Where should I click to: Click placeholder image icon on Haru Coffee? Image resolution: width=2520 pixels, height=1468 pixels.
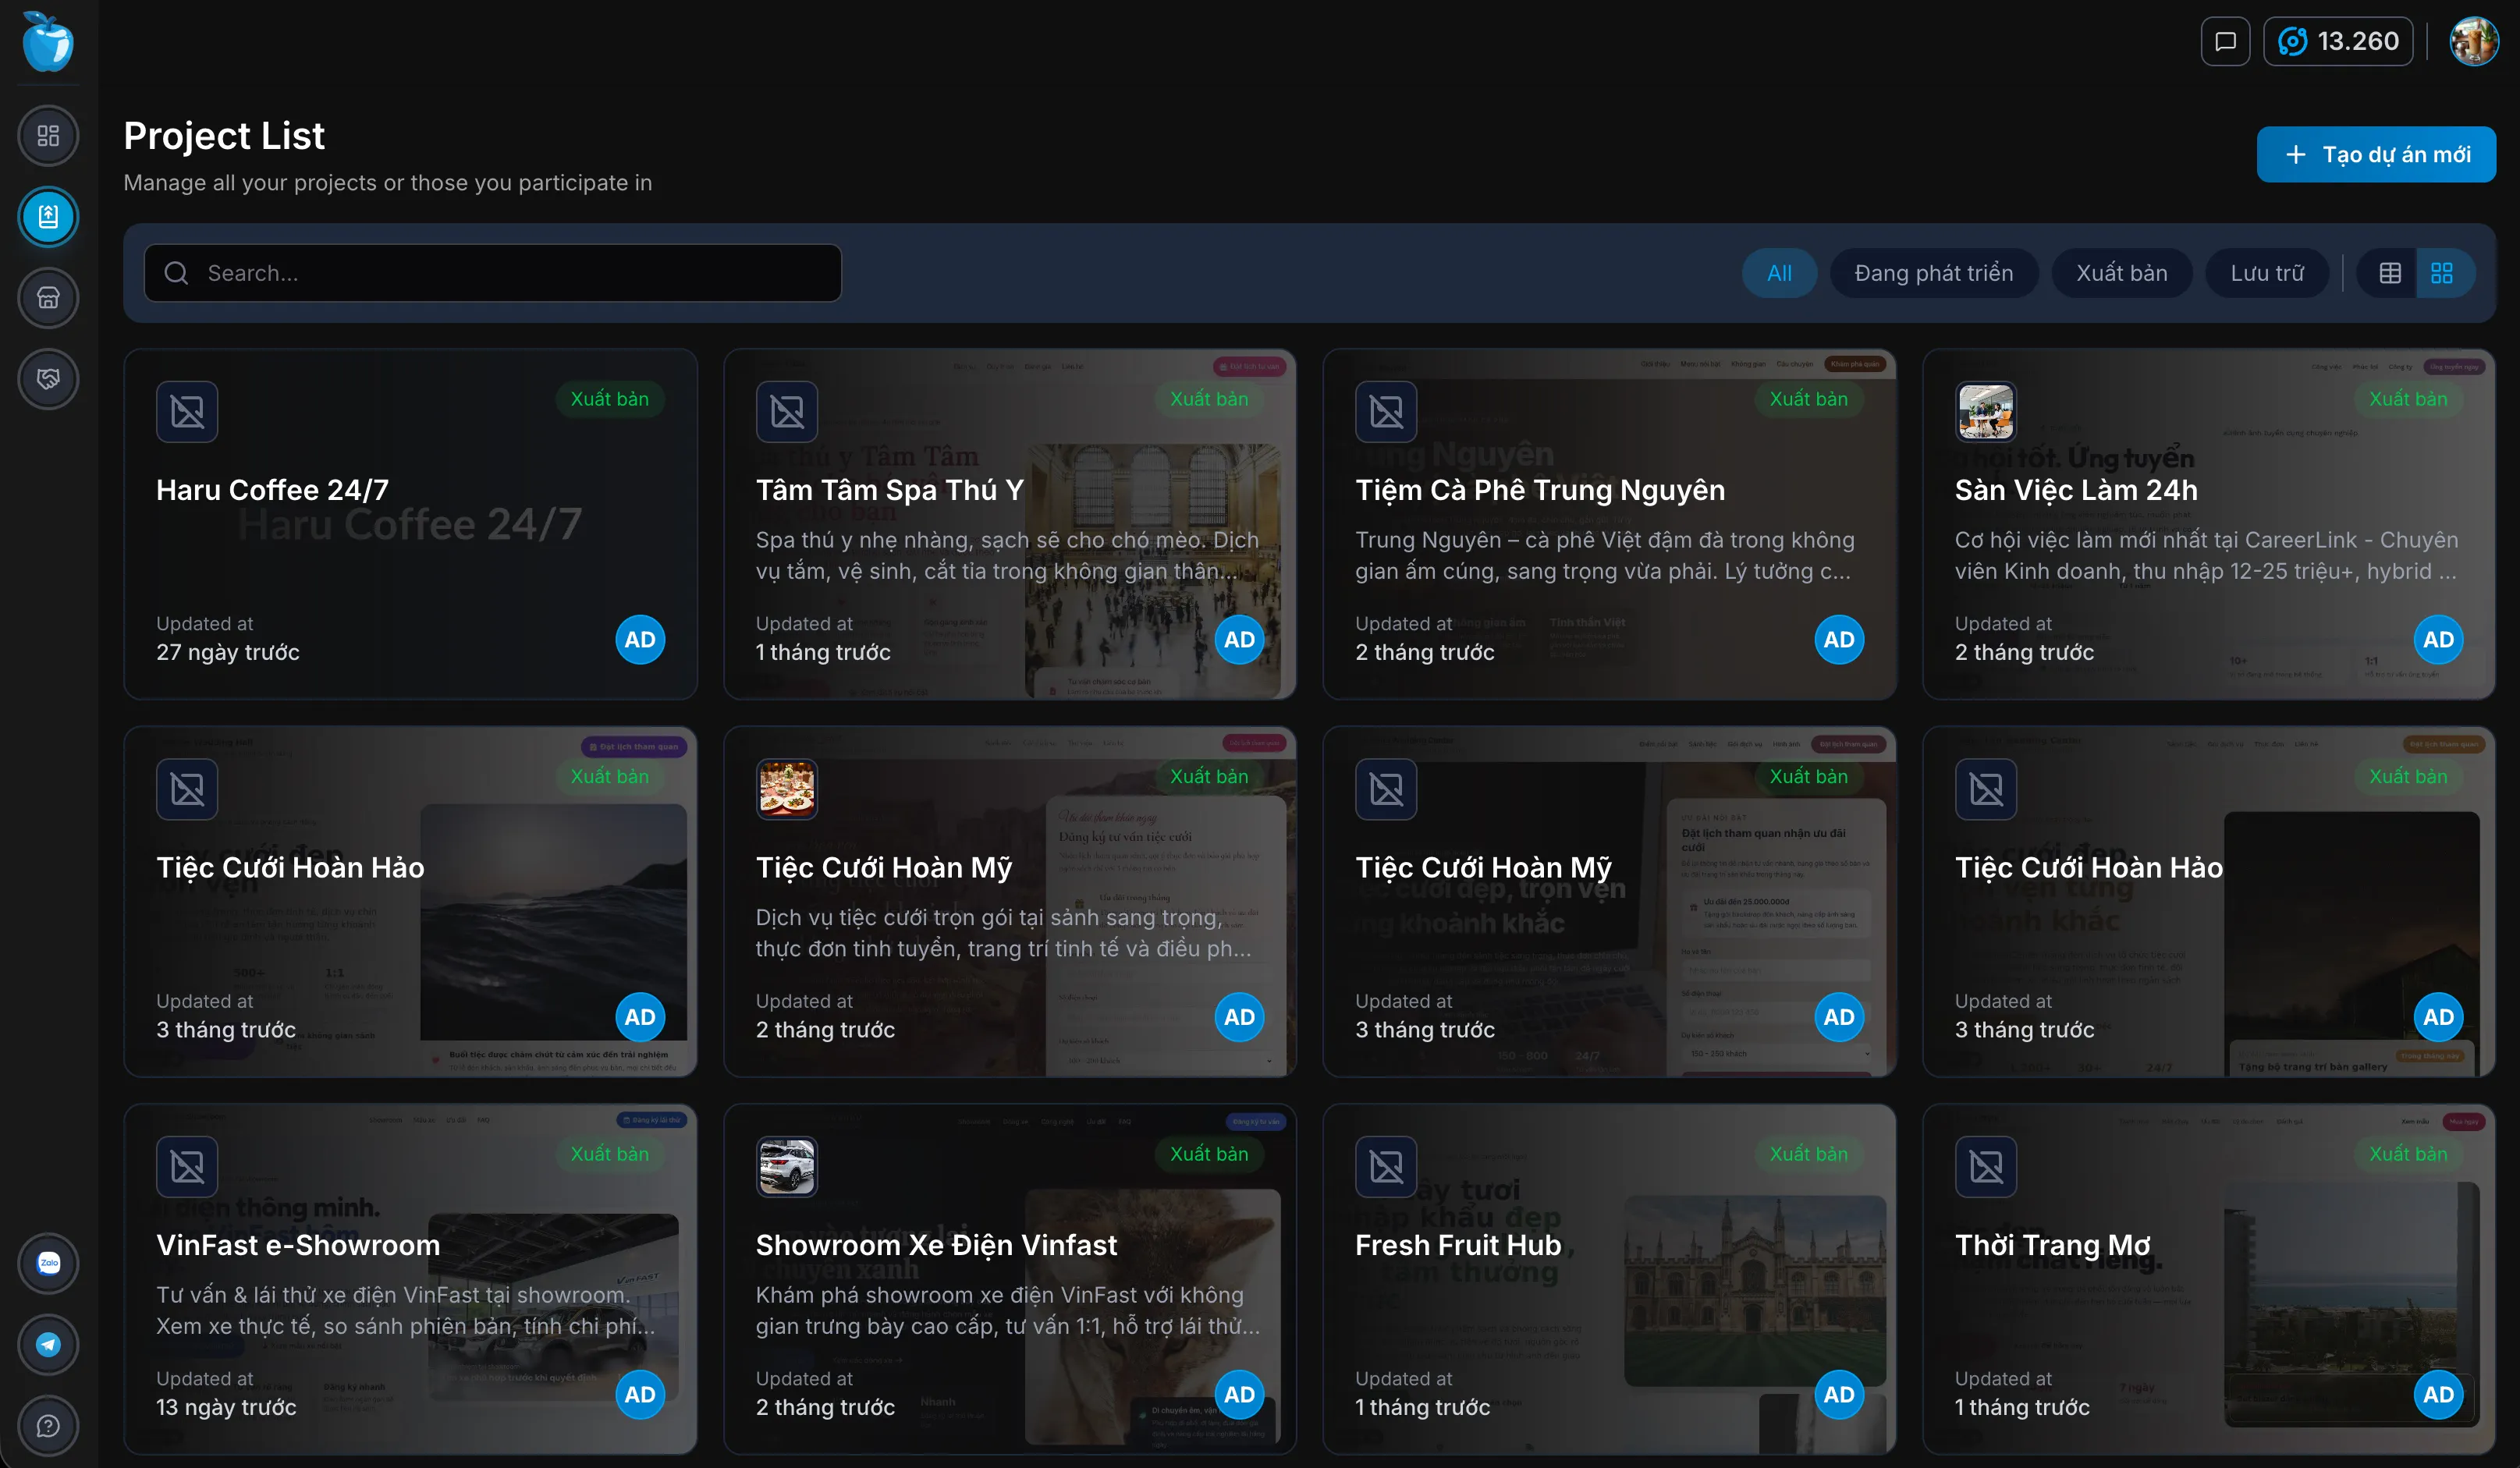pos(187,411)
